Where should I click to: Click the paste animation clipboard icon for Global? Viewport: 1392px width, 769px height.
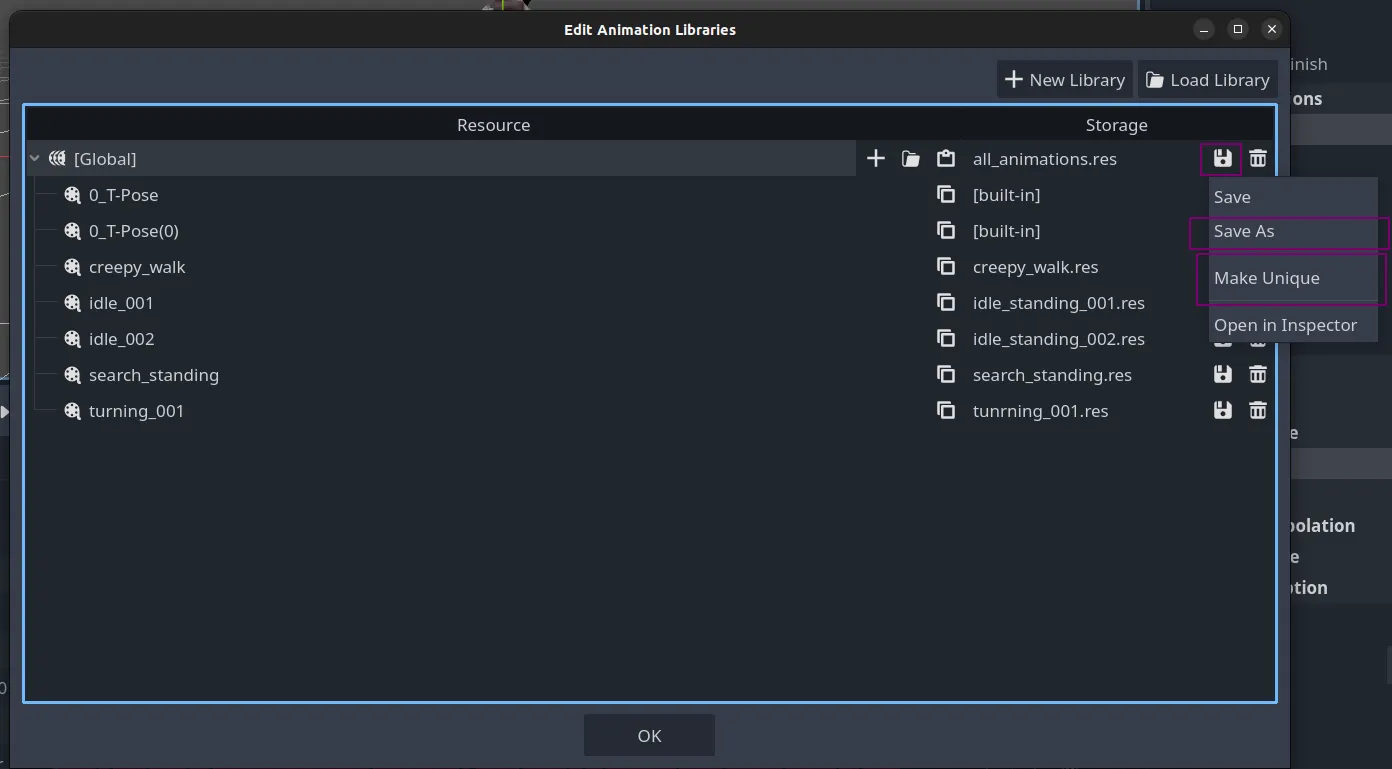click(x=945, y=159)
